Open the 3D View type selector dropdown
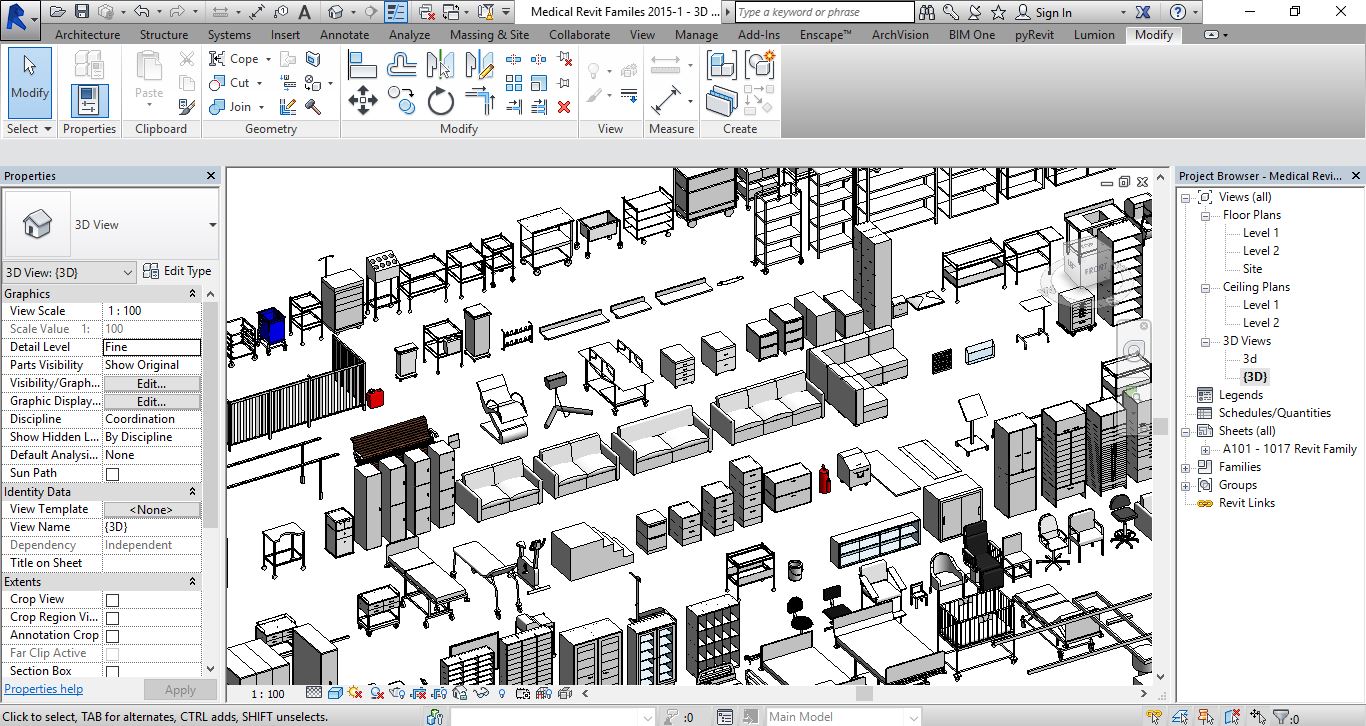The image size is (1366, 726). click(212, 225)
